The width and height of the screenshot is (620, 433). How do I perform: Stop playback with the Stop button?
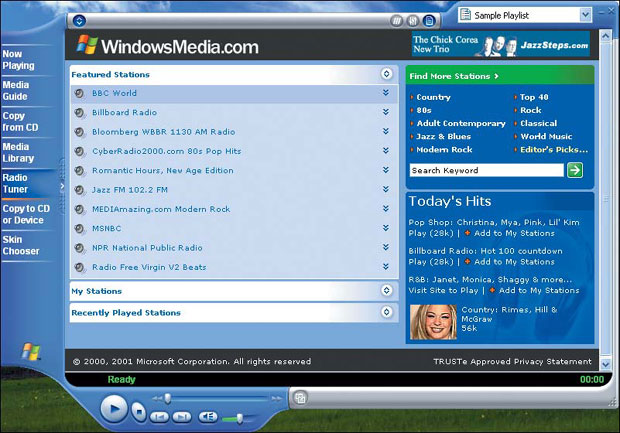pyautogui.click(x=139, y=412)
